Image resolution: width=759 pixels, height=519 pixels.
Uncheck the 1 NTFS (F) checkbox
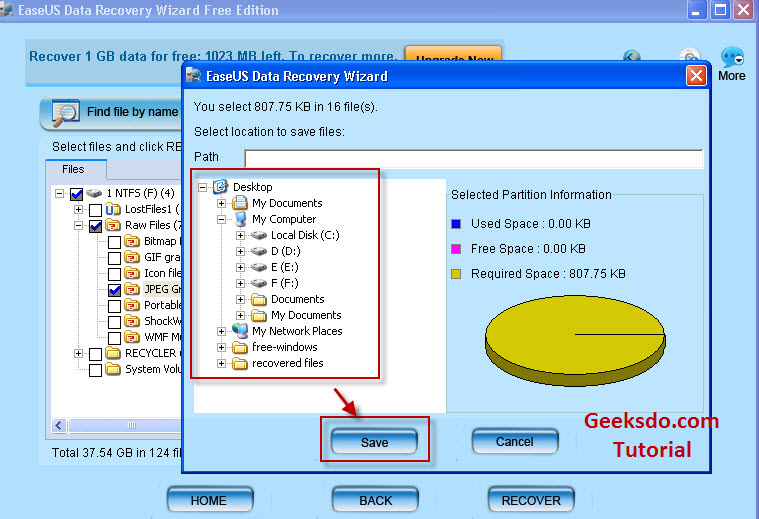[x=76, y=194]
